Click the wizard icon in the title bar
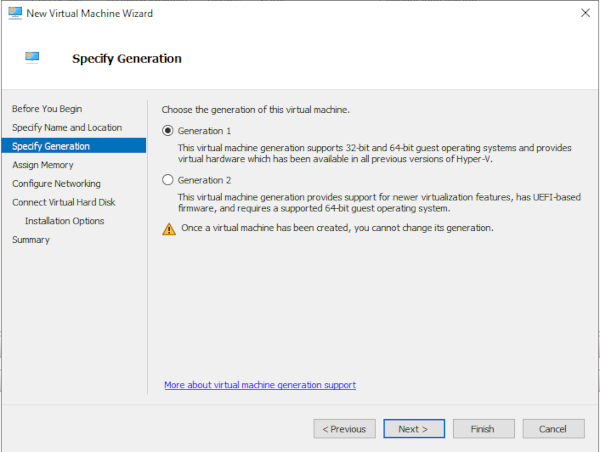 pyautogui.click(x=15, y=13)
